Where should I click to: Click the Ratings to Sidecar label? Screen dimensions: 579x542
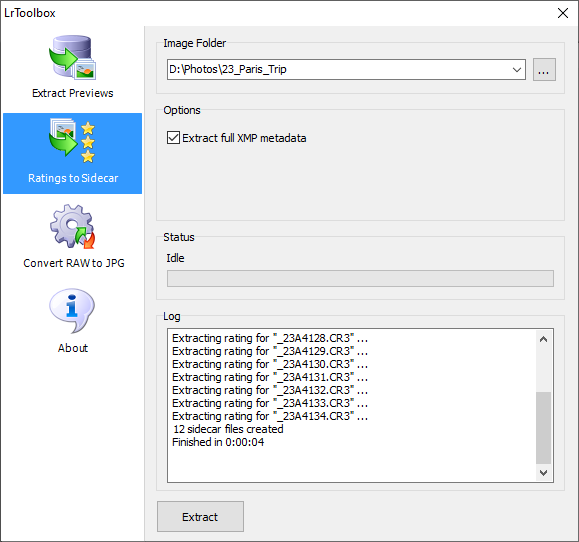pyautogui.click(x=73, y=178)
